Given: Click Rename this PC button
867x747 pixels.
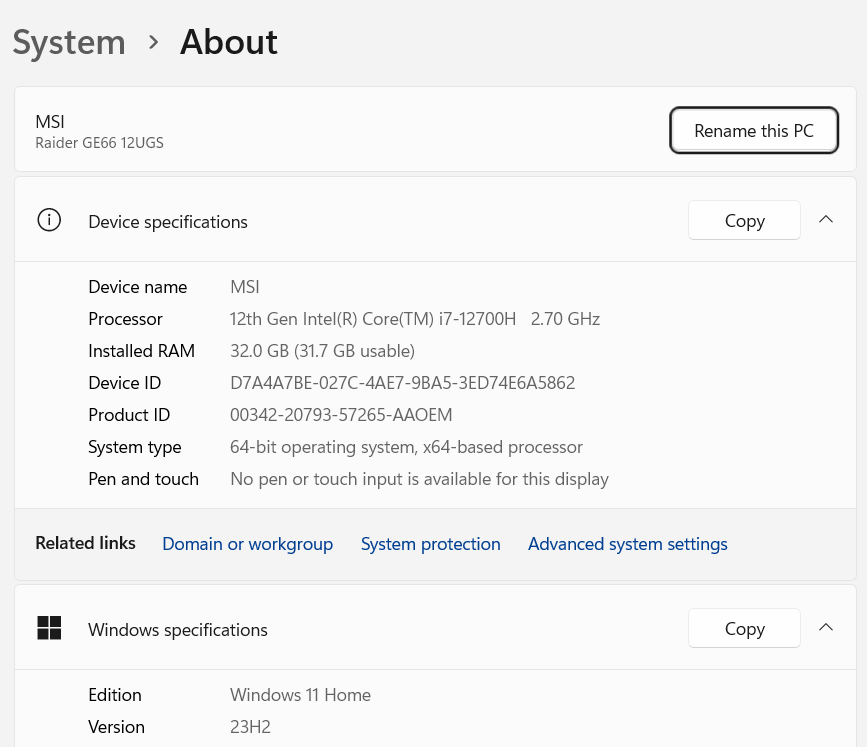Looking at the screenshot, I should 754,130.
